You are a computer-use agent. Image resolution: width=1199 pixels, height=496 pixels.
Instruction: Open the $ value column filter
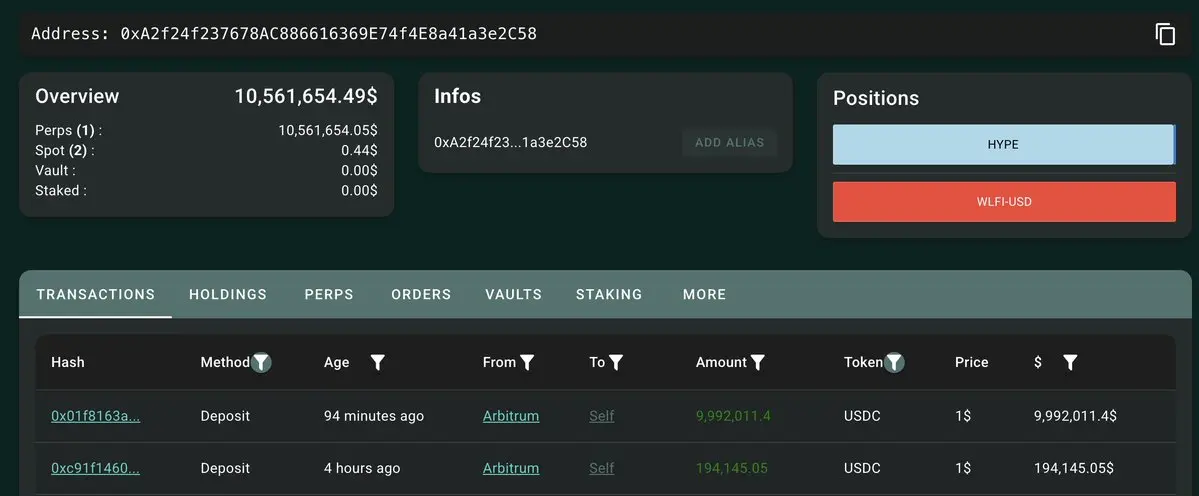tap(1071, 362)
